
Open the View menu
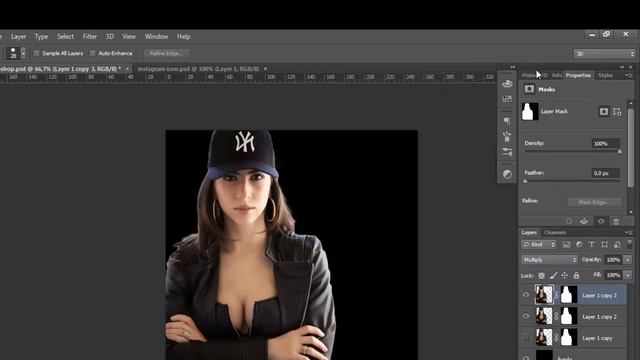pyautogui.click(x=129, y=36)
